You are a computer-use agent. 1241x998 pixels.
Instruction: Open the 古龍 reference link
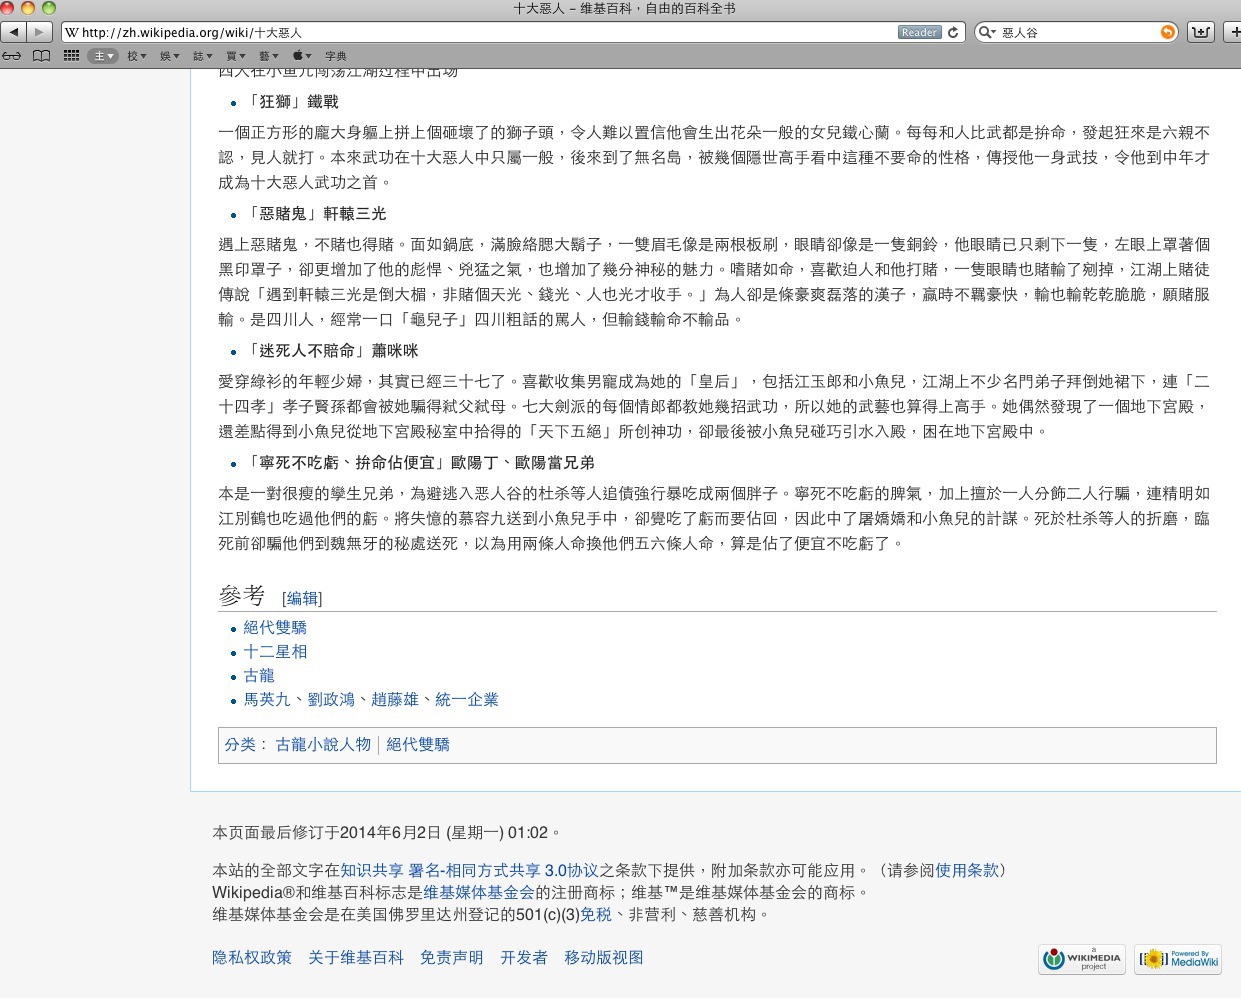tap(259, 675)
